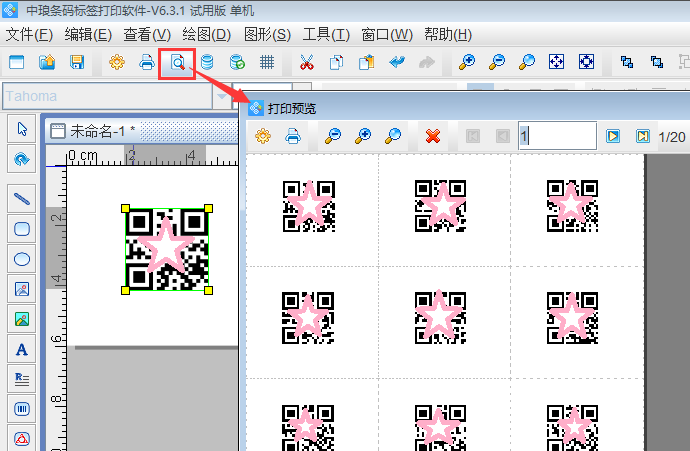Select the rich text tool
This screenshot has height=451, width=690.
[22, 379]
